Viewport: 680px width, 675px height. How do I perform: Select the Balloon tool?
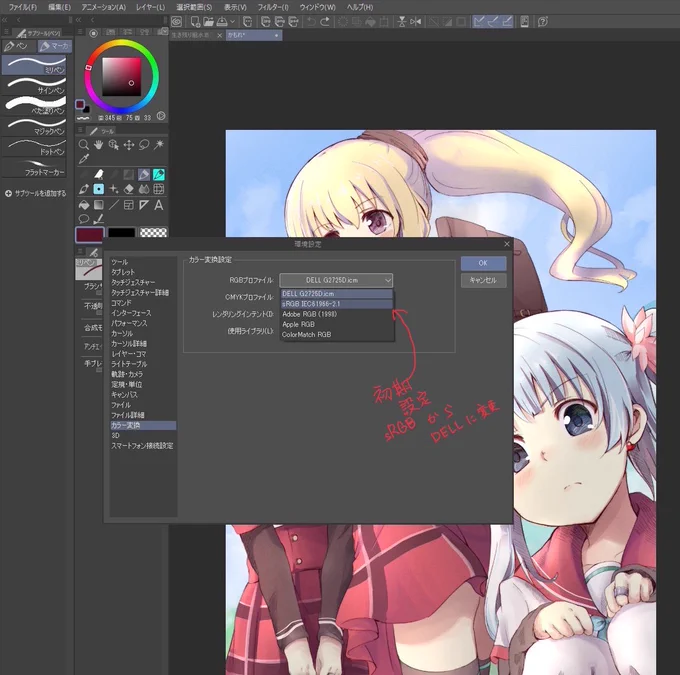click(x=84, y=219)
